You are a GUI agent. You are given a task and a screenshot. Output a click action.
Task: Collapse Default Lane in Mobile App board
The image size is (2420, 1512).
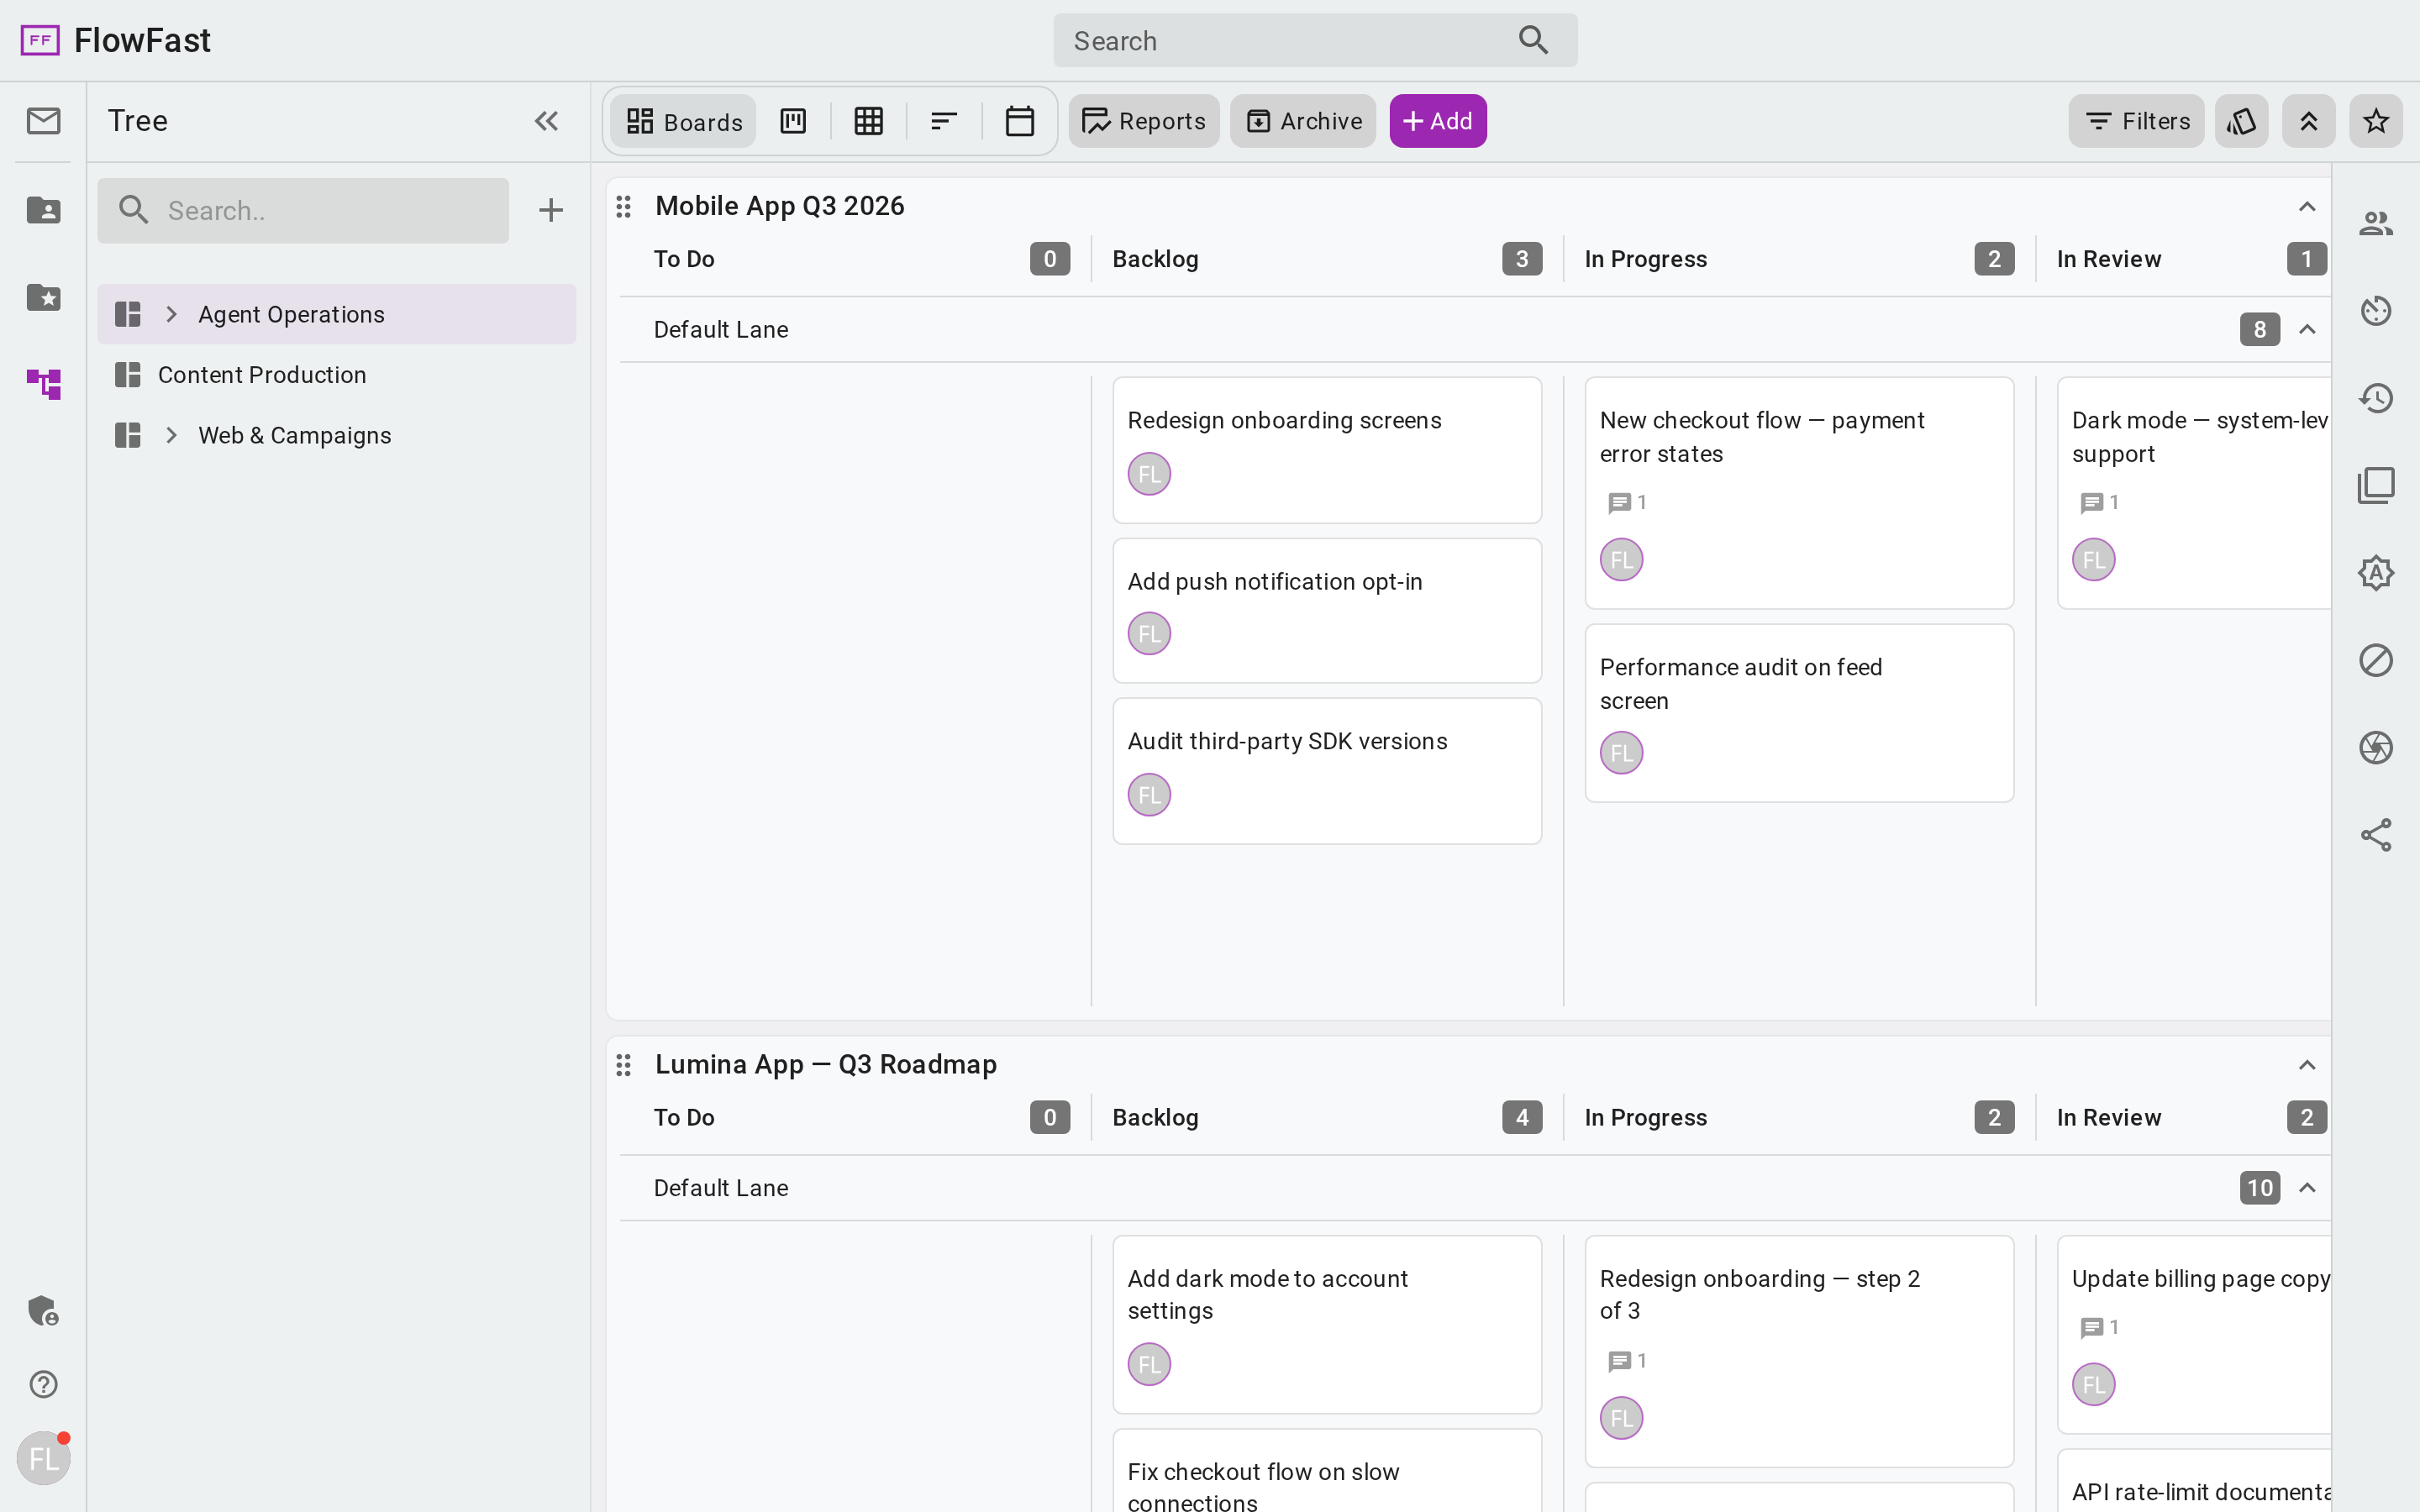(x=2307, y=329)
